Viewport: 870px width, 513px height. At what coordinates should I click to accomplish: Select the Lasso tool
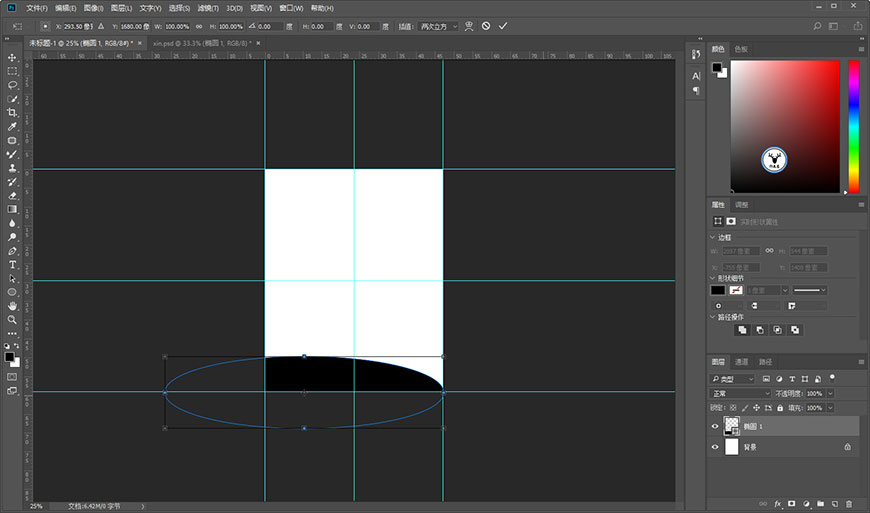pyautogui.click(x=12, y=85)
